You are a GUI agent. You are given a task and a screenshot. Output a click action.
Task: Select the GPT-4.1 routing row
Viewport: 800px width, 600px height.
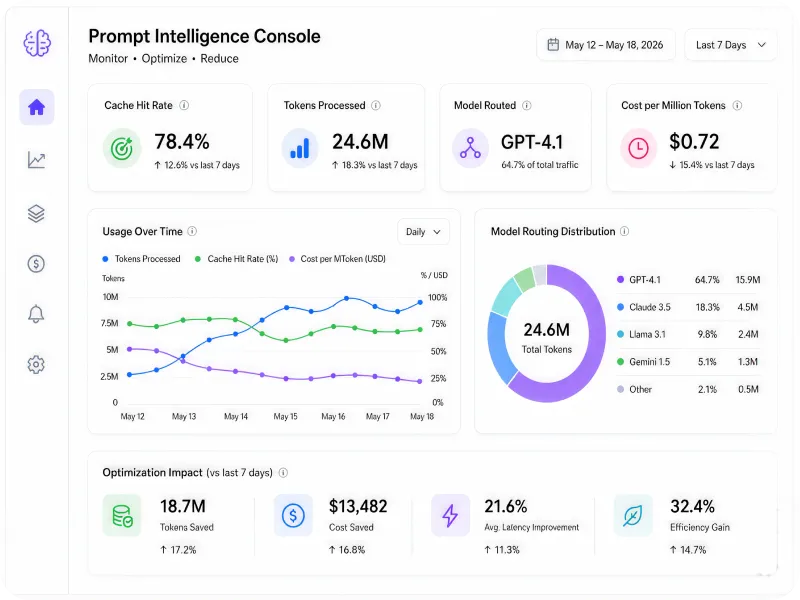(688, 280)
